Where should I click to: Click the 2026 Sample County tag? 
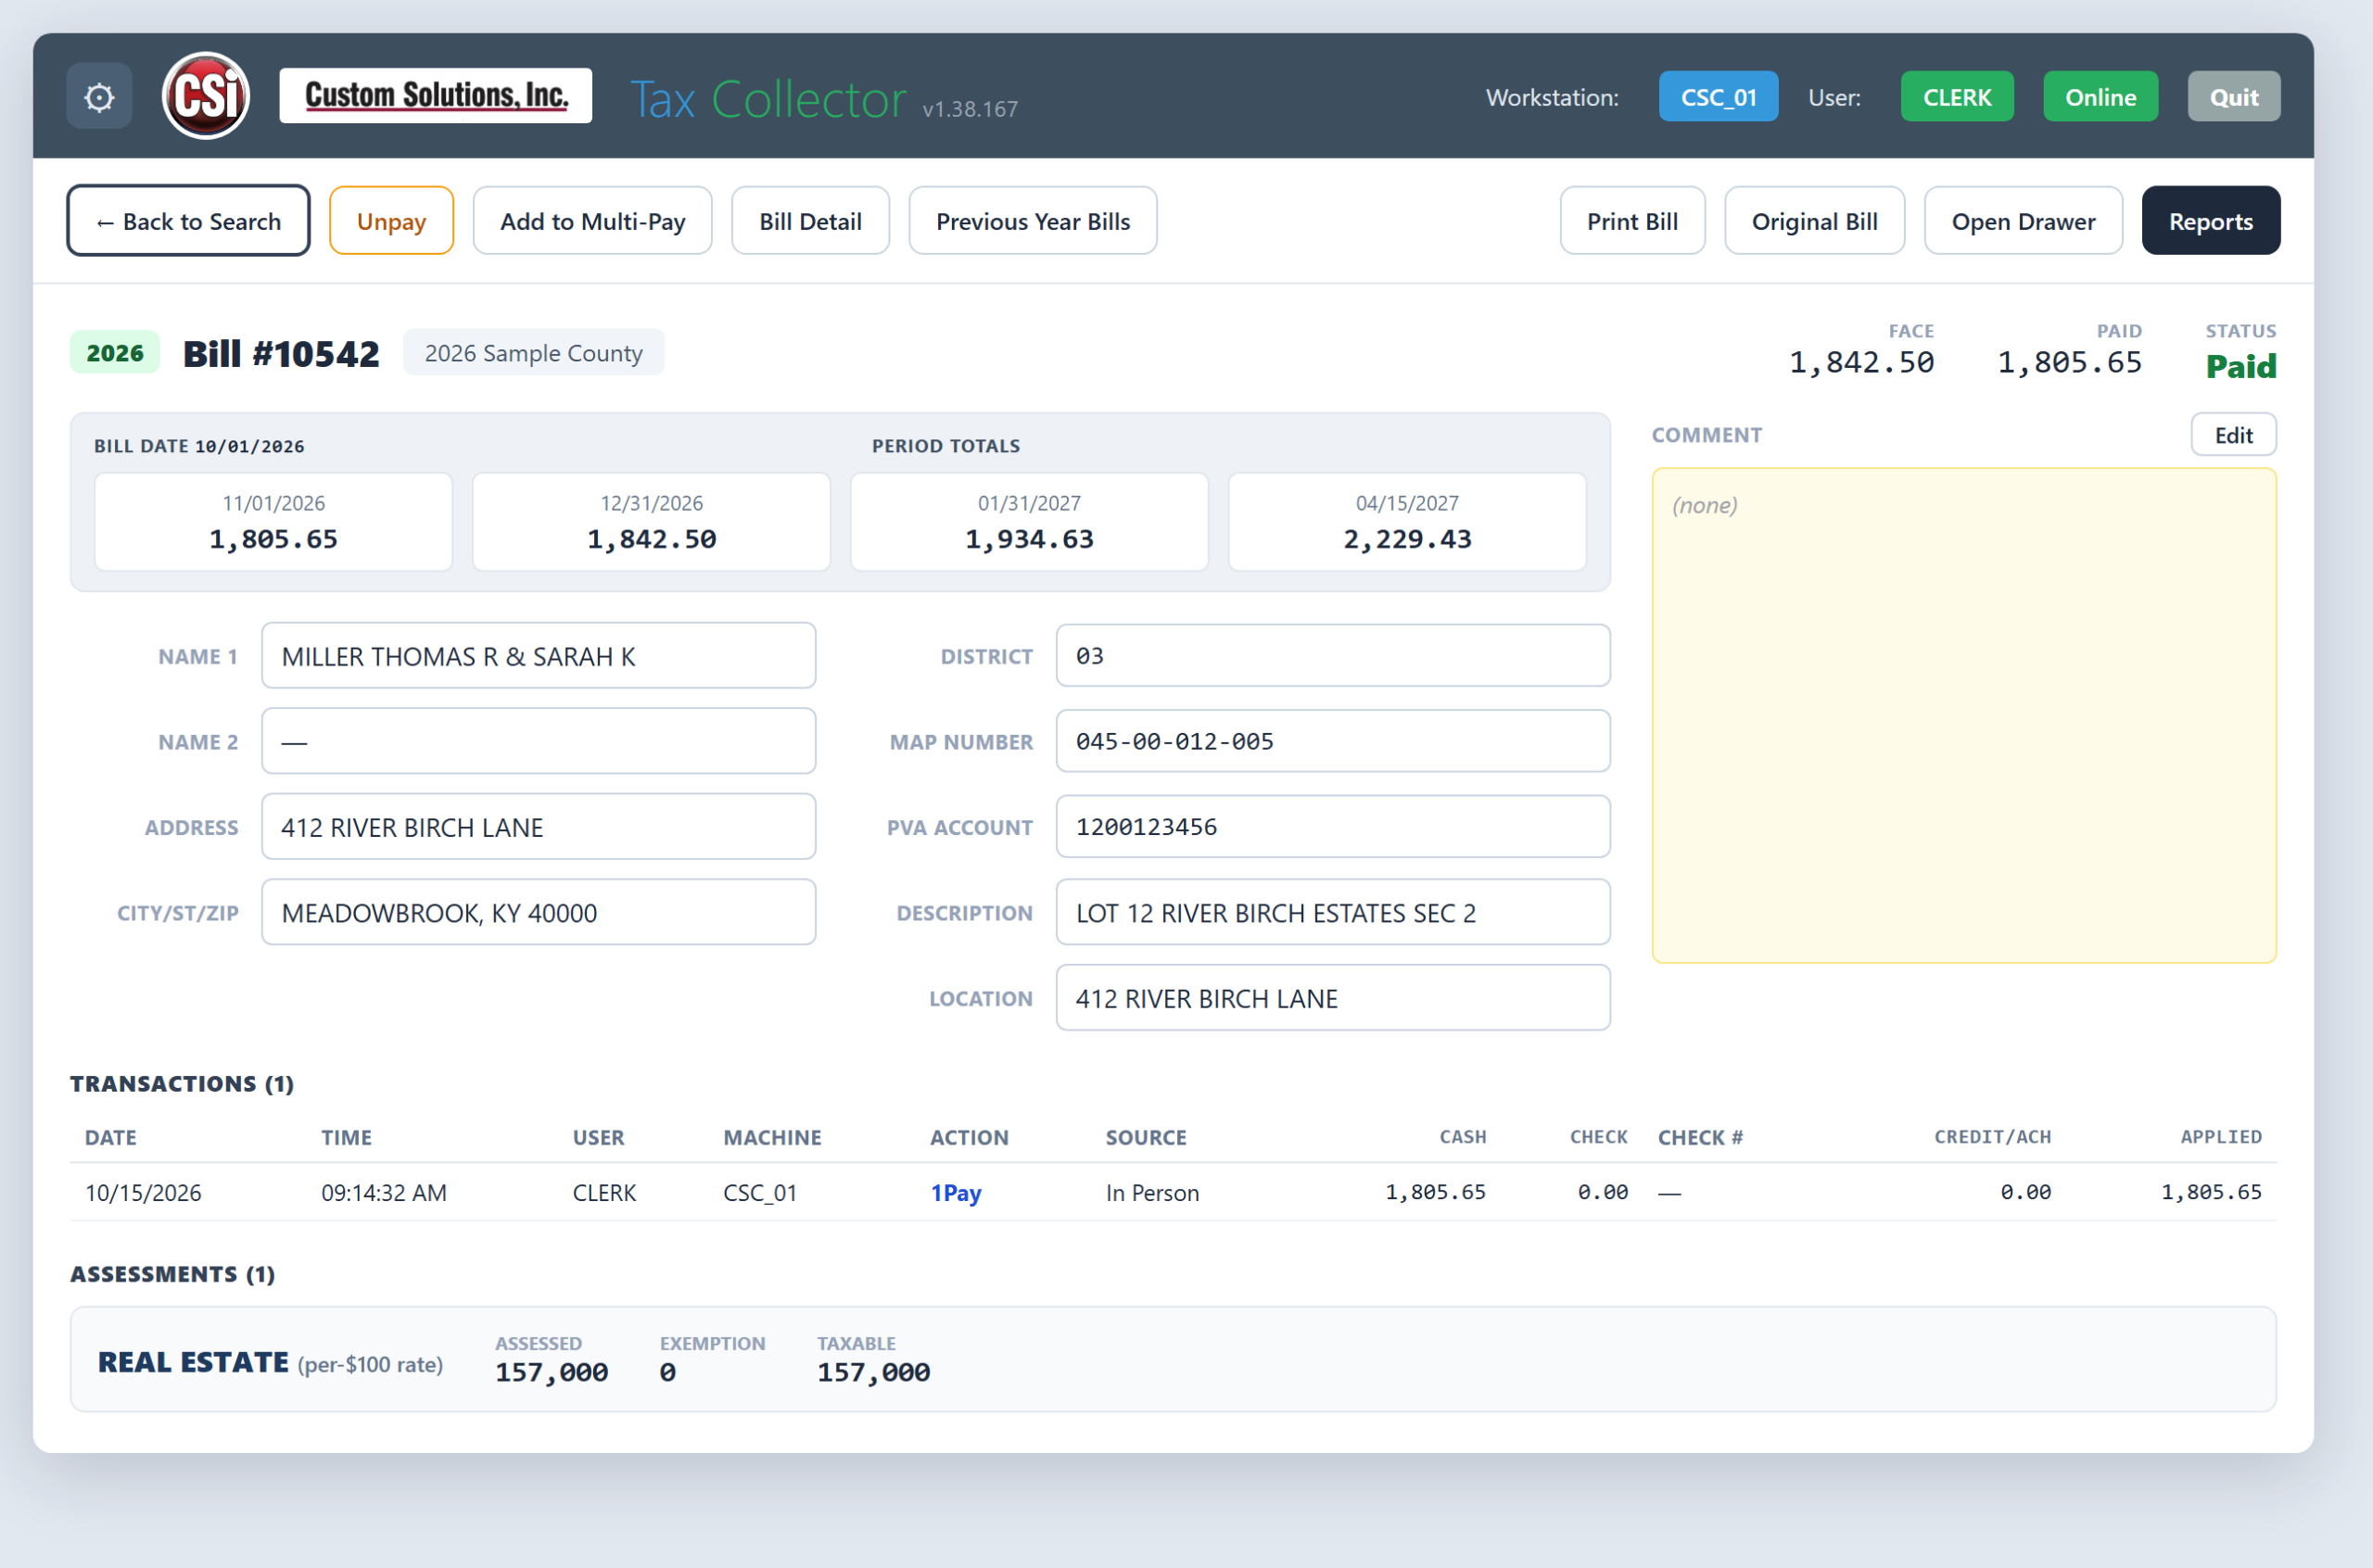pos(533,353)
